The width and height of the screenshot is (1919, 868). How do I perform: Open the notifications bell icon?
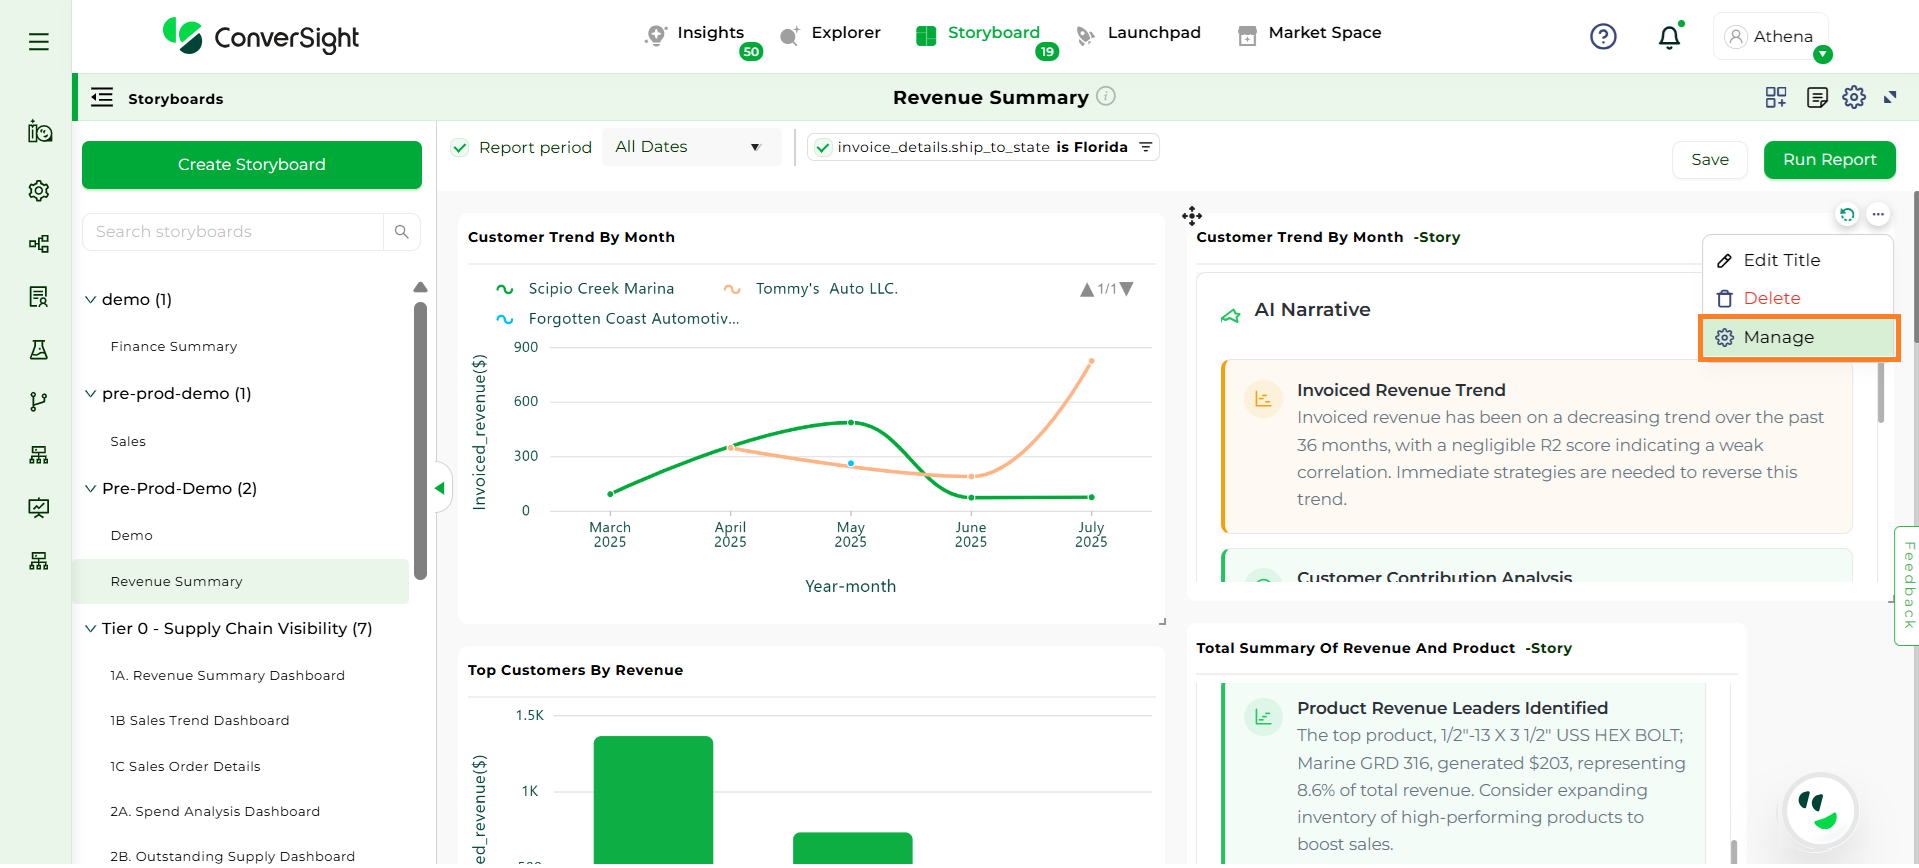[1669, 38]
